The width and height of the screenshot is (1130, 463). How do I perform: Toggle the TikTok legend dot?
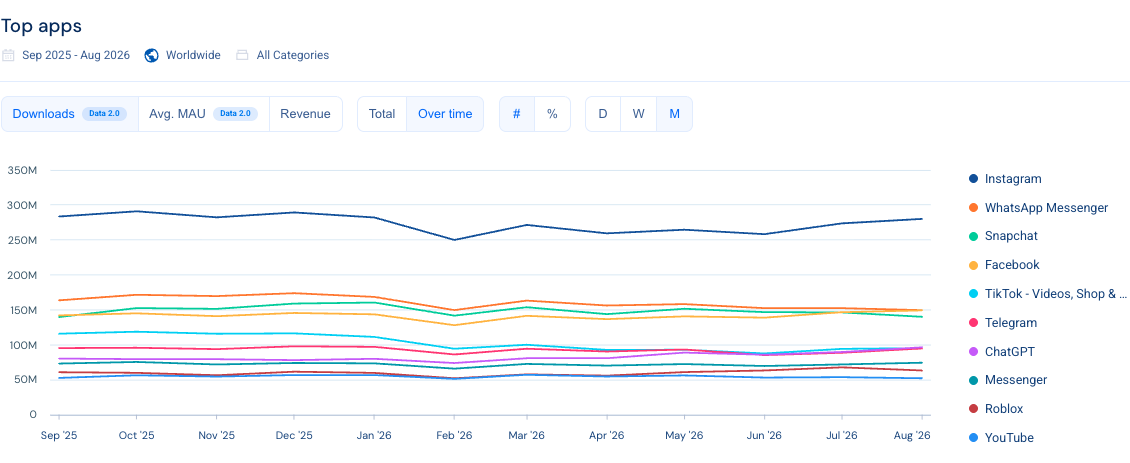(x=974, y=294)
